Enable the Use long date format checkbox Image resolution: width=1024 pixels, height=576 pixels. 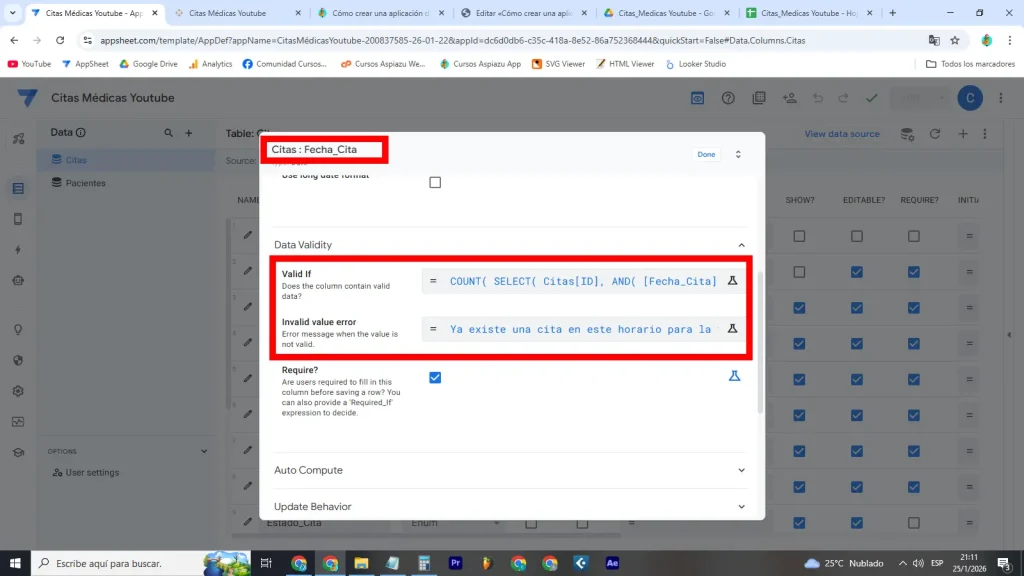[435, 182]
